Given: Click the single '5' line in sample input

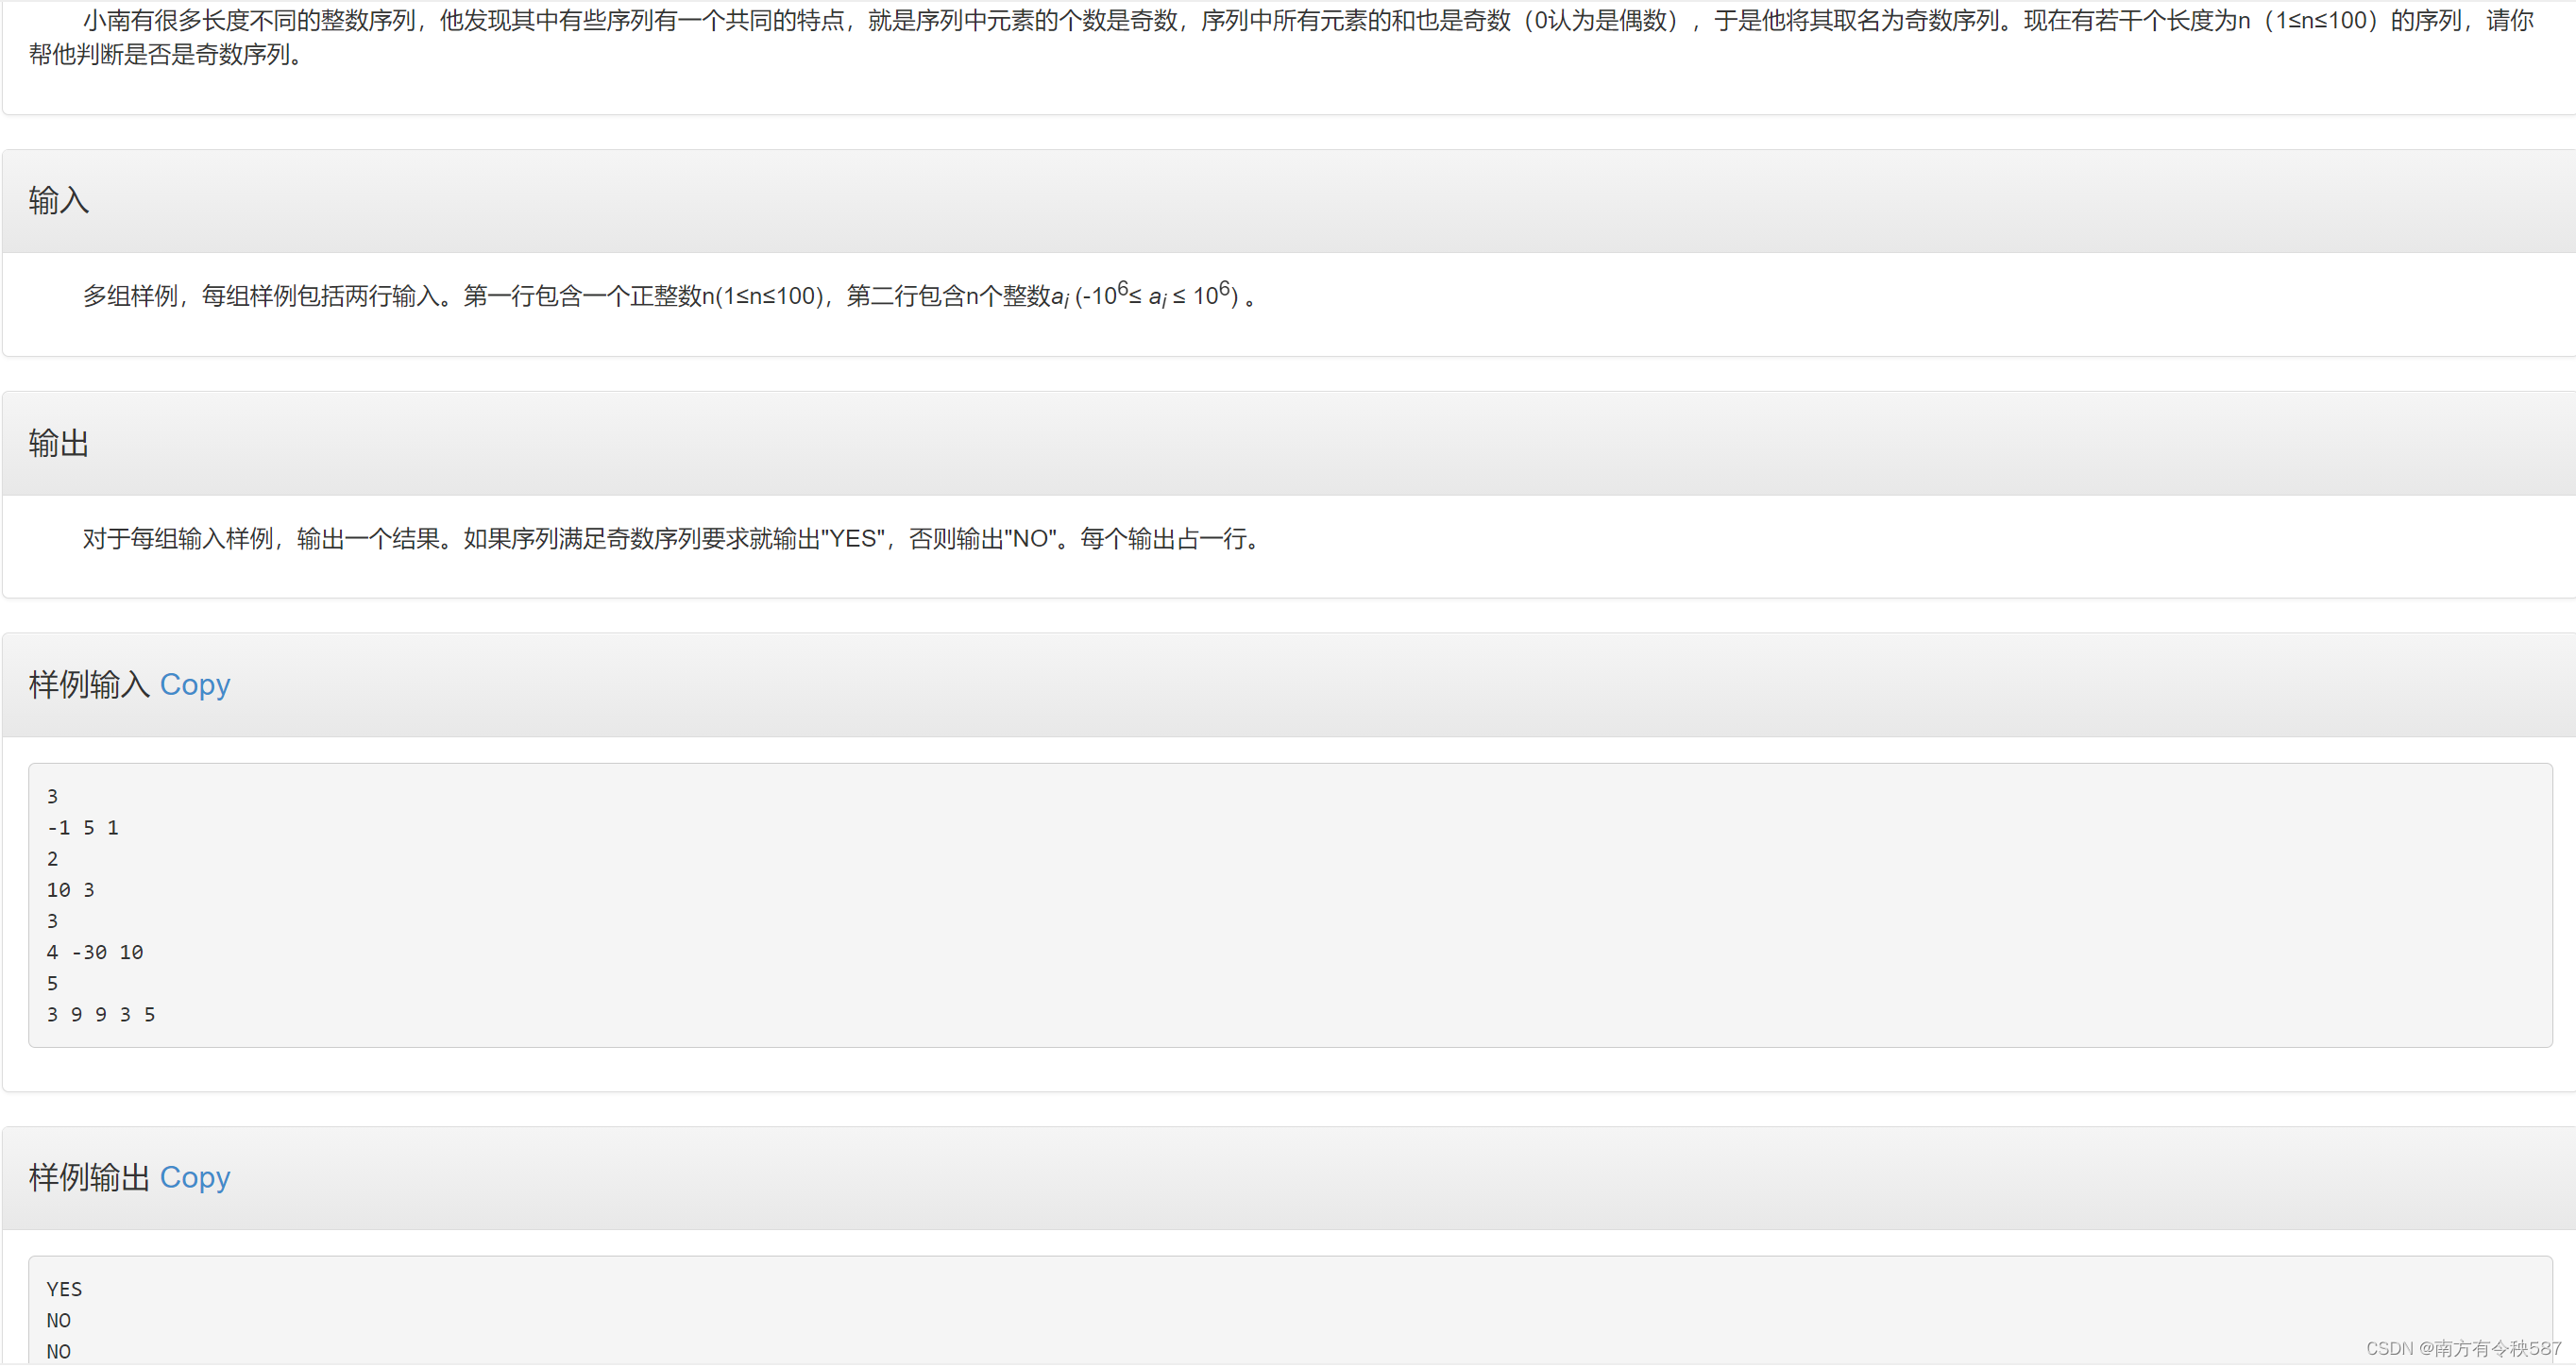Looking at the screenshot, I should point(52,984).
